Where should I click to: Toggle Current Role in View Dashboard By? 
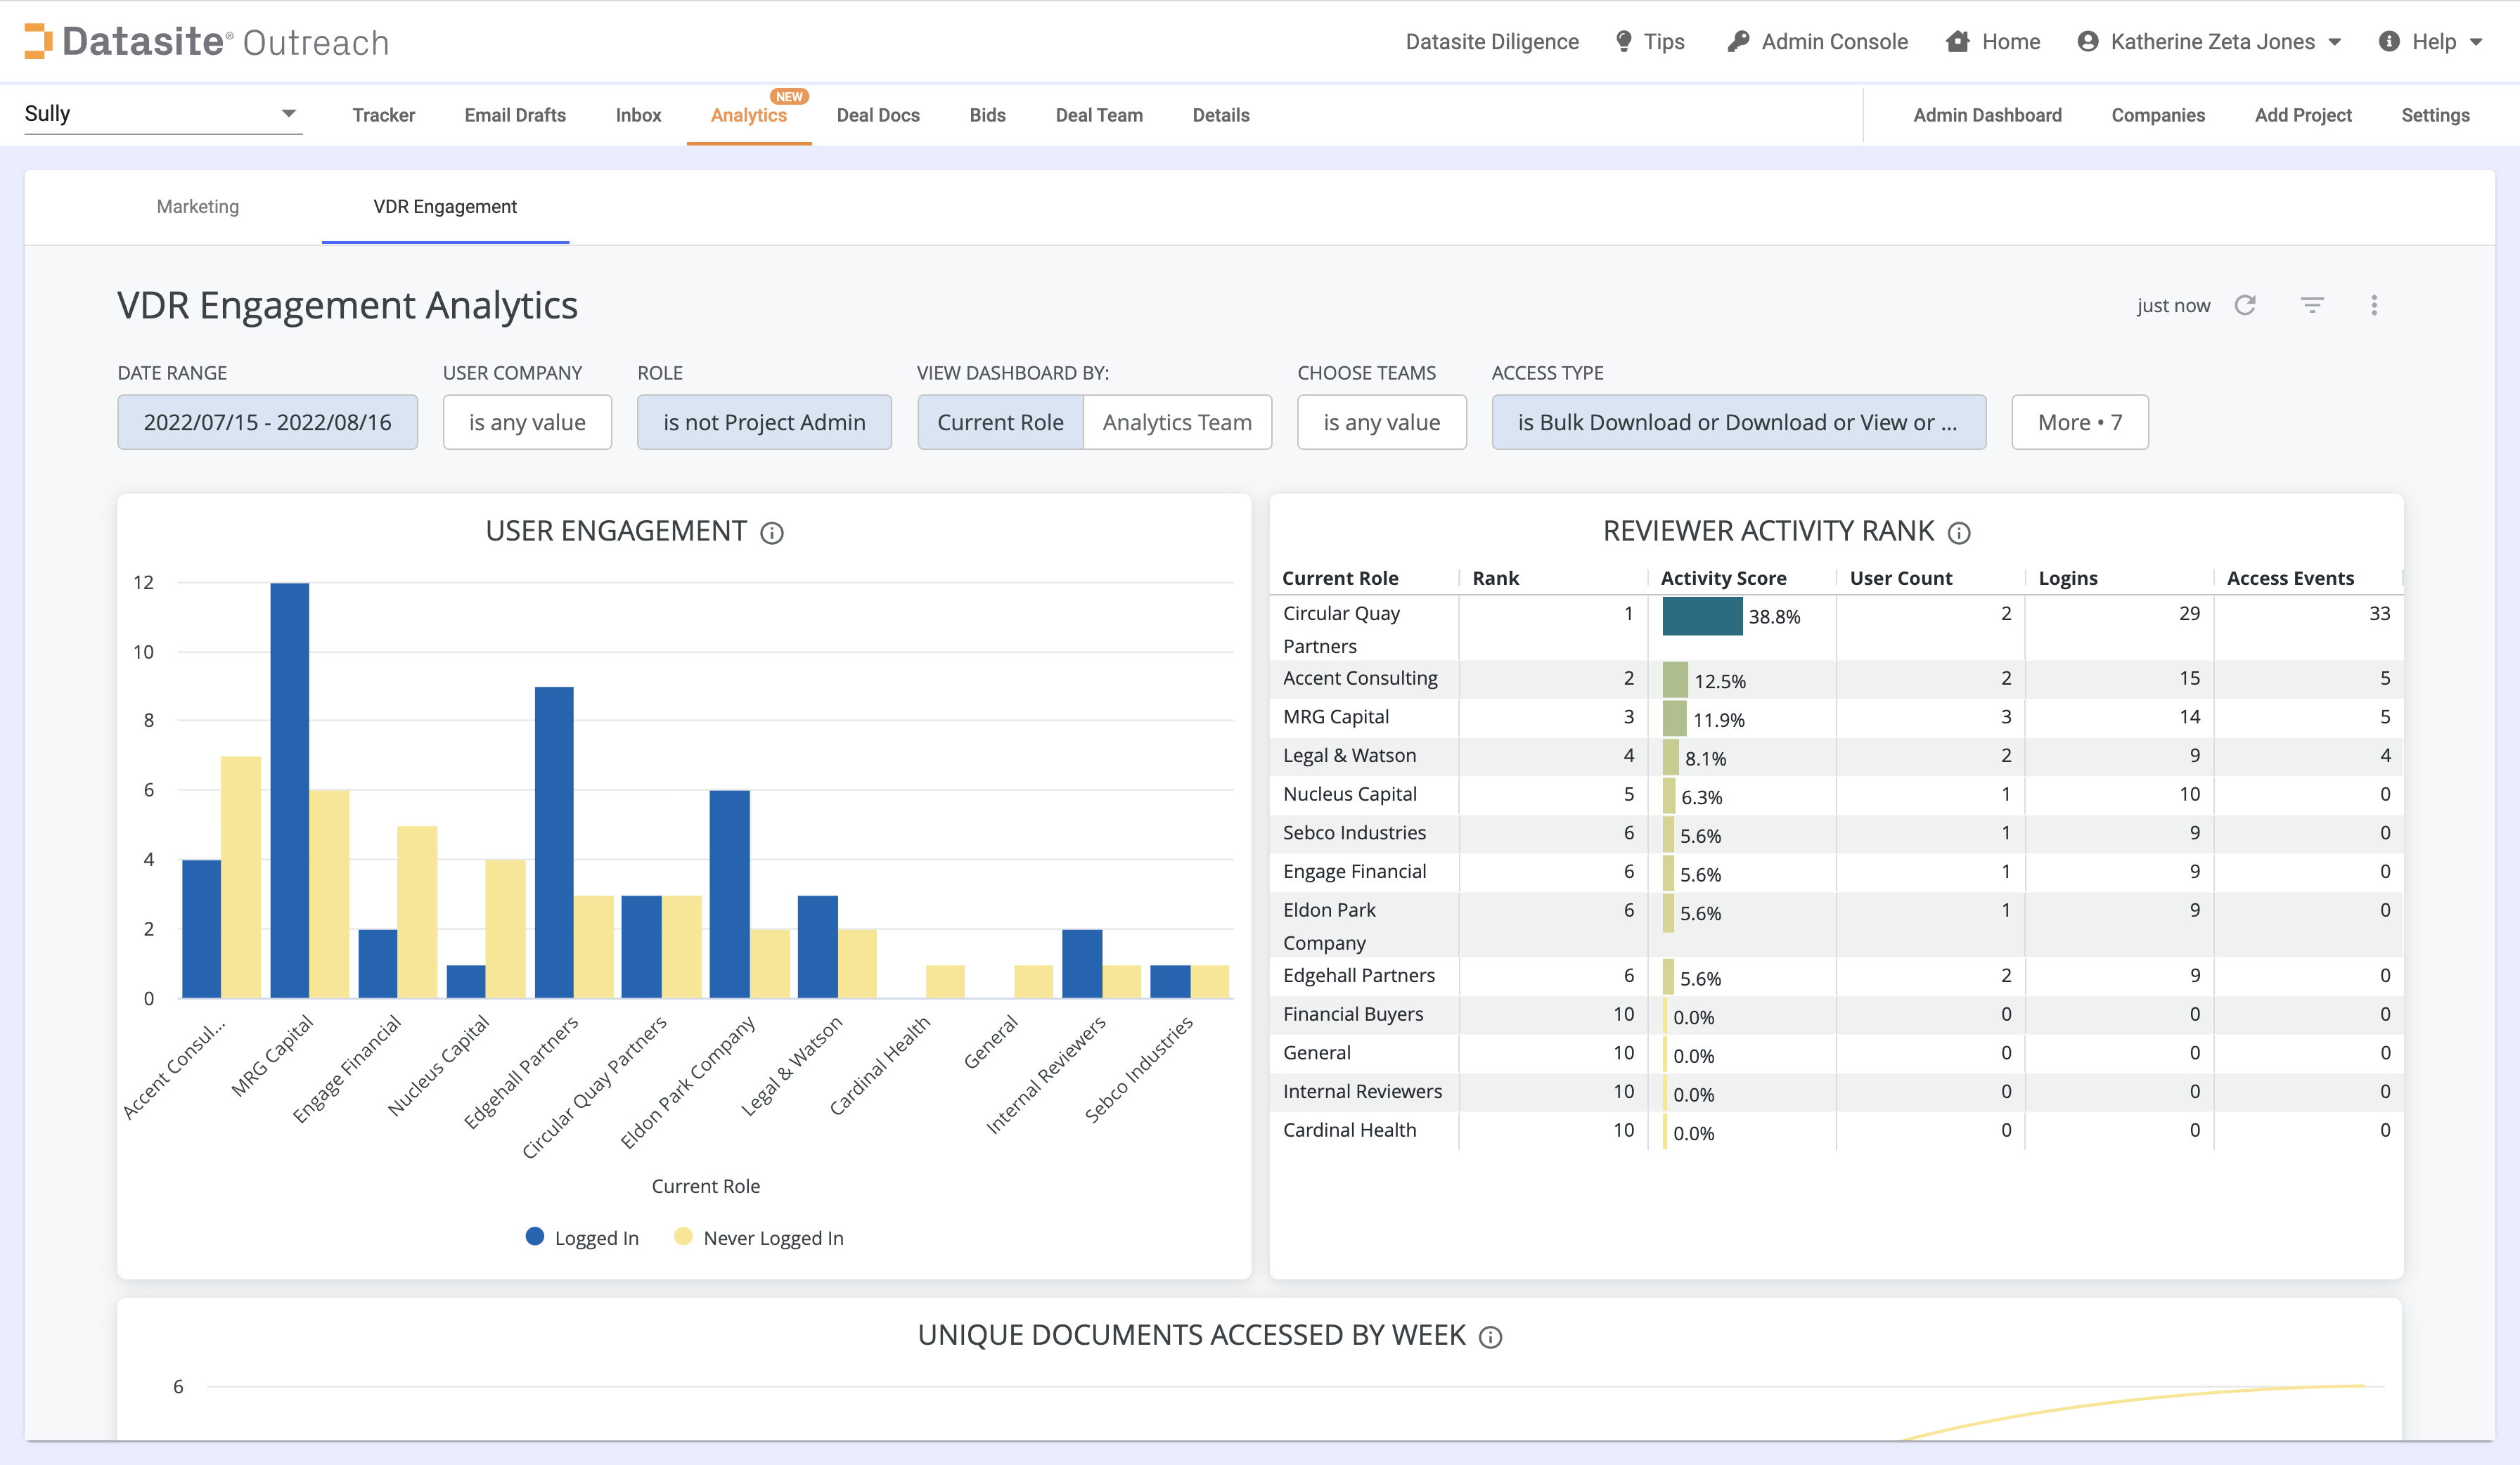click(x=1000, y=422)
